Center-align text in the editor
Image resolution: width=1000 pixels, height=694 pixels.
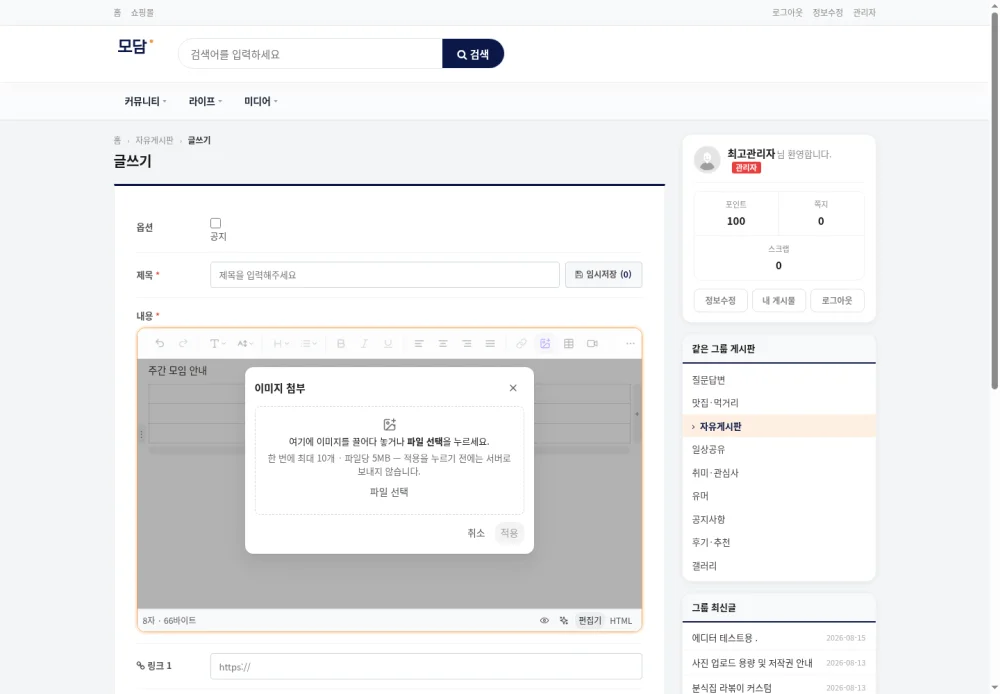pos(443,344)
